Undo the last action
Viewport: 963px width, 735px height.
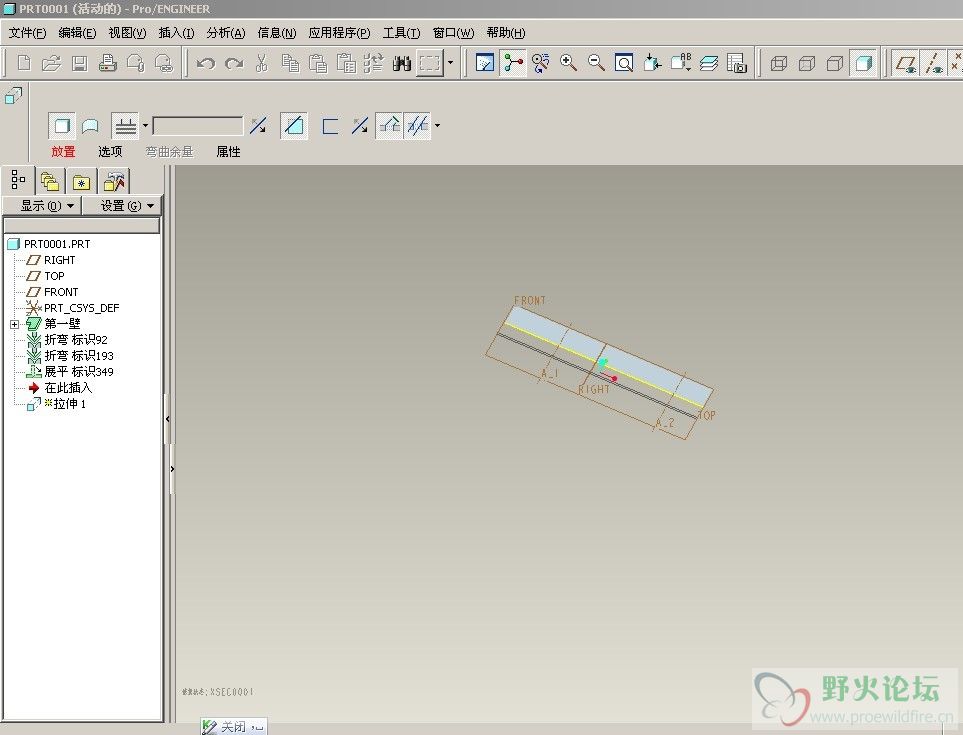tap(206, 63)
